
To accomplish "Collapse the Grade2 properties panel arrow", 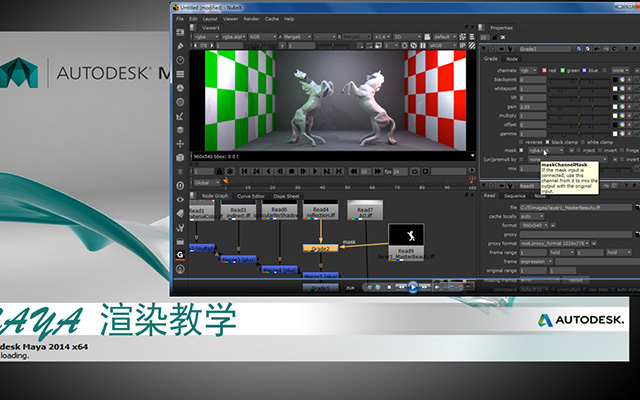I will coord(484,49).
